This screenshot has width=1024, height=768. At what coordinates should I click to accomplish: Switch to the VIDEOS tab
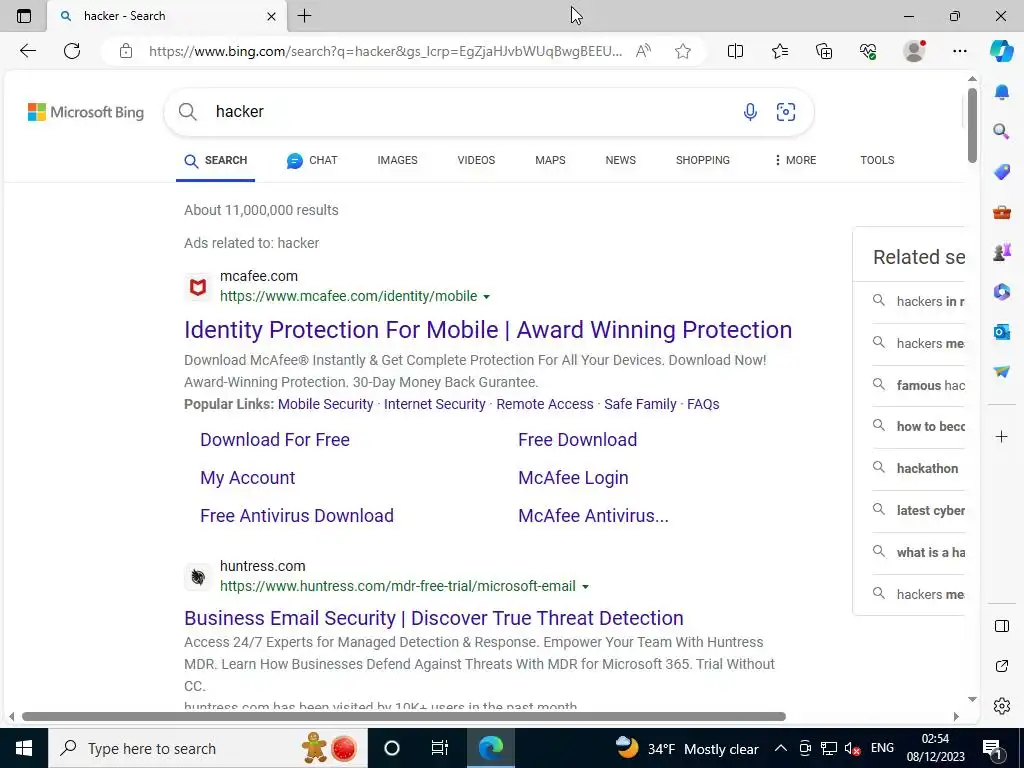point(476,160)
